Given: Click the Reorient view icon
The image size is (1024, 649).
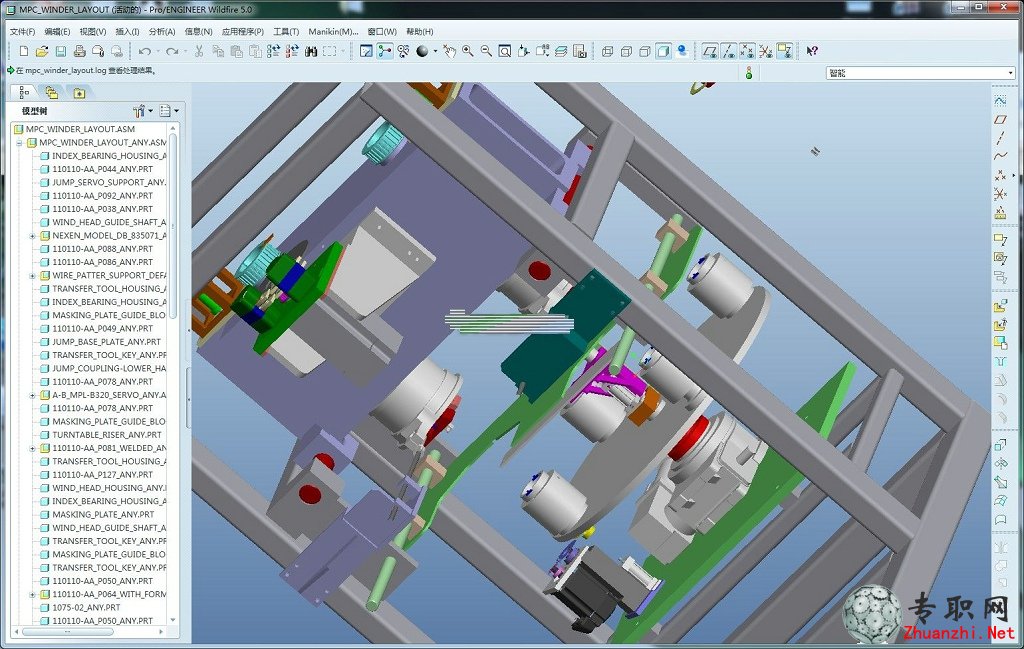Looking at the screenshot, I should pos(523,51).
